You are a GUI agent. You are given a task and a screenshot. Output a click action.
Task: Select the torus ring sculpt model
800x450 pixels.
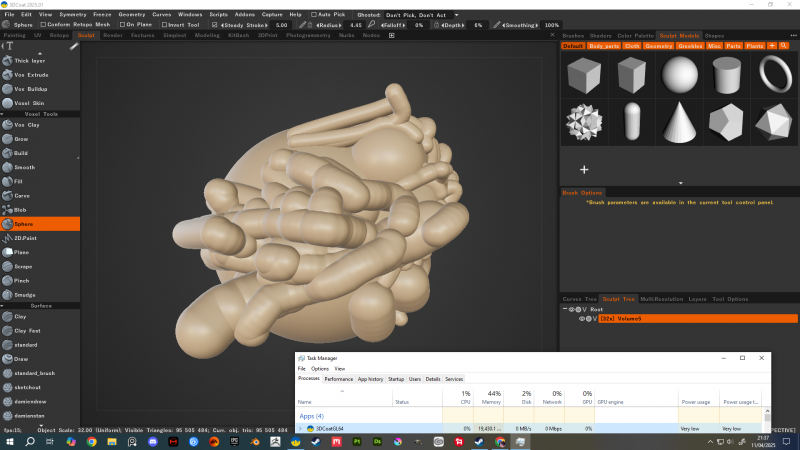(776, 75)
